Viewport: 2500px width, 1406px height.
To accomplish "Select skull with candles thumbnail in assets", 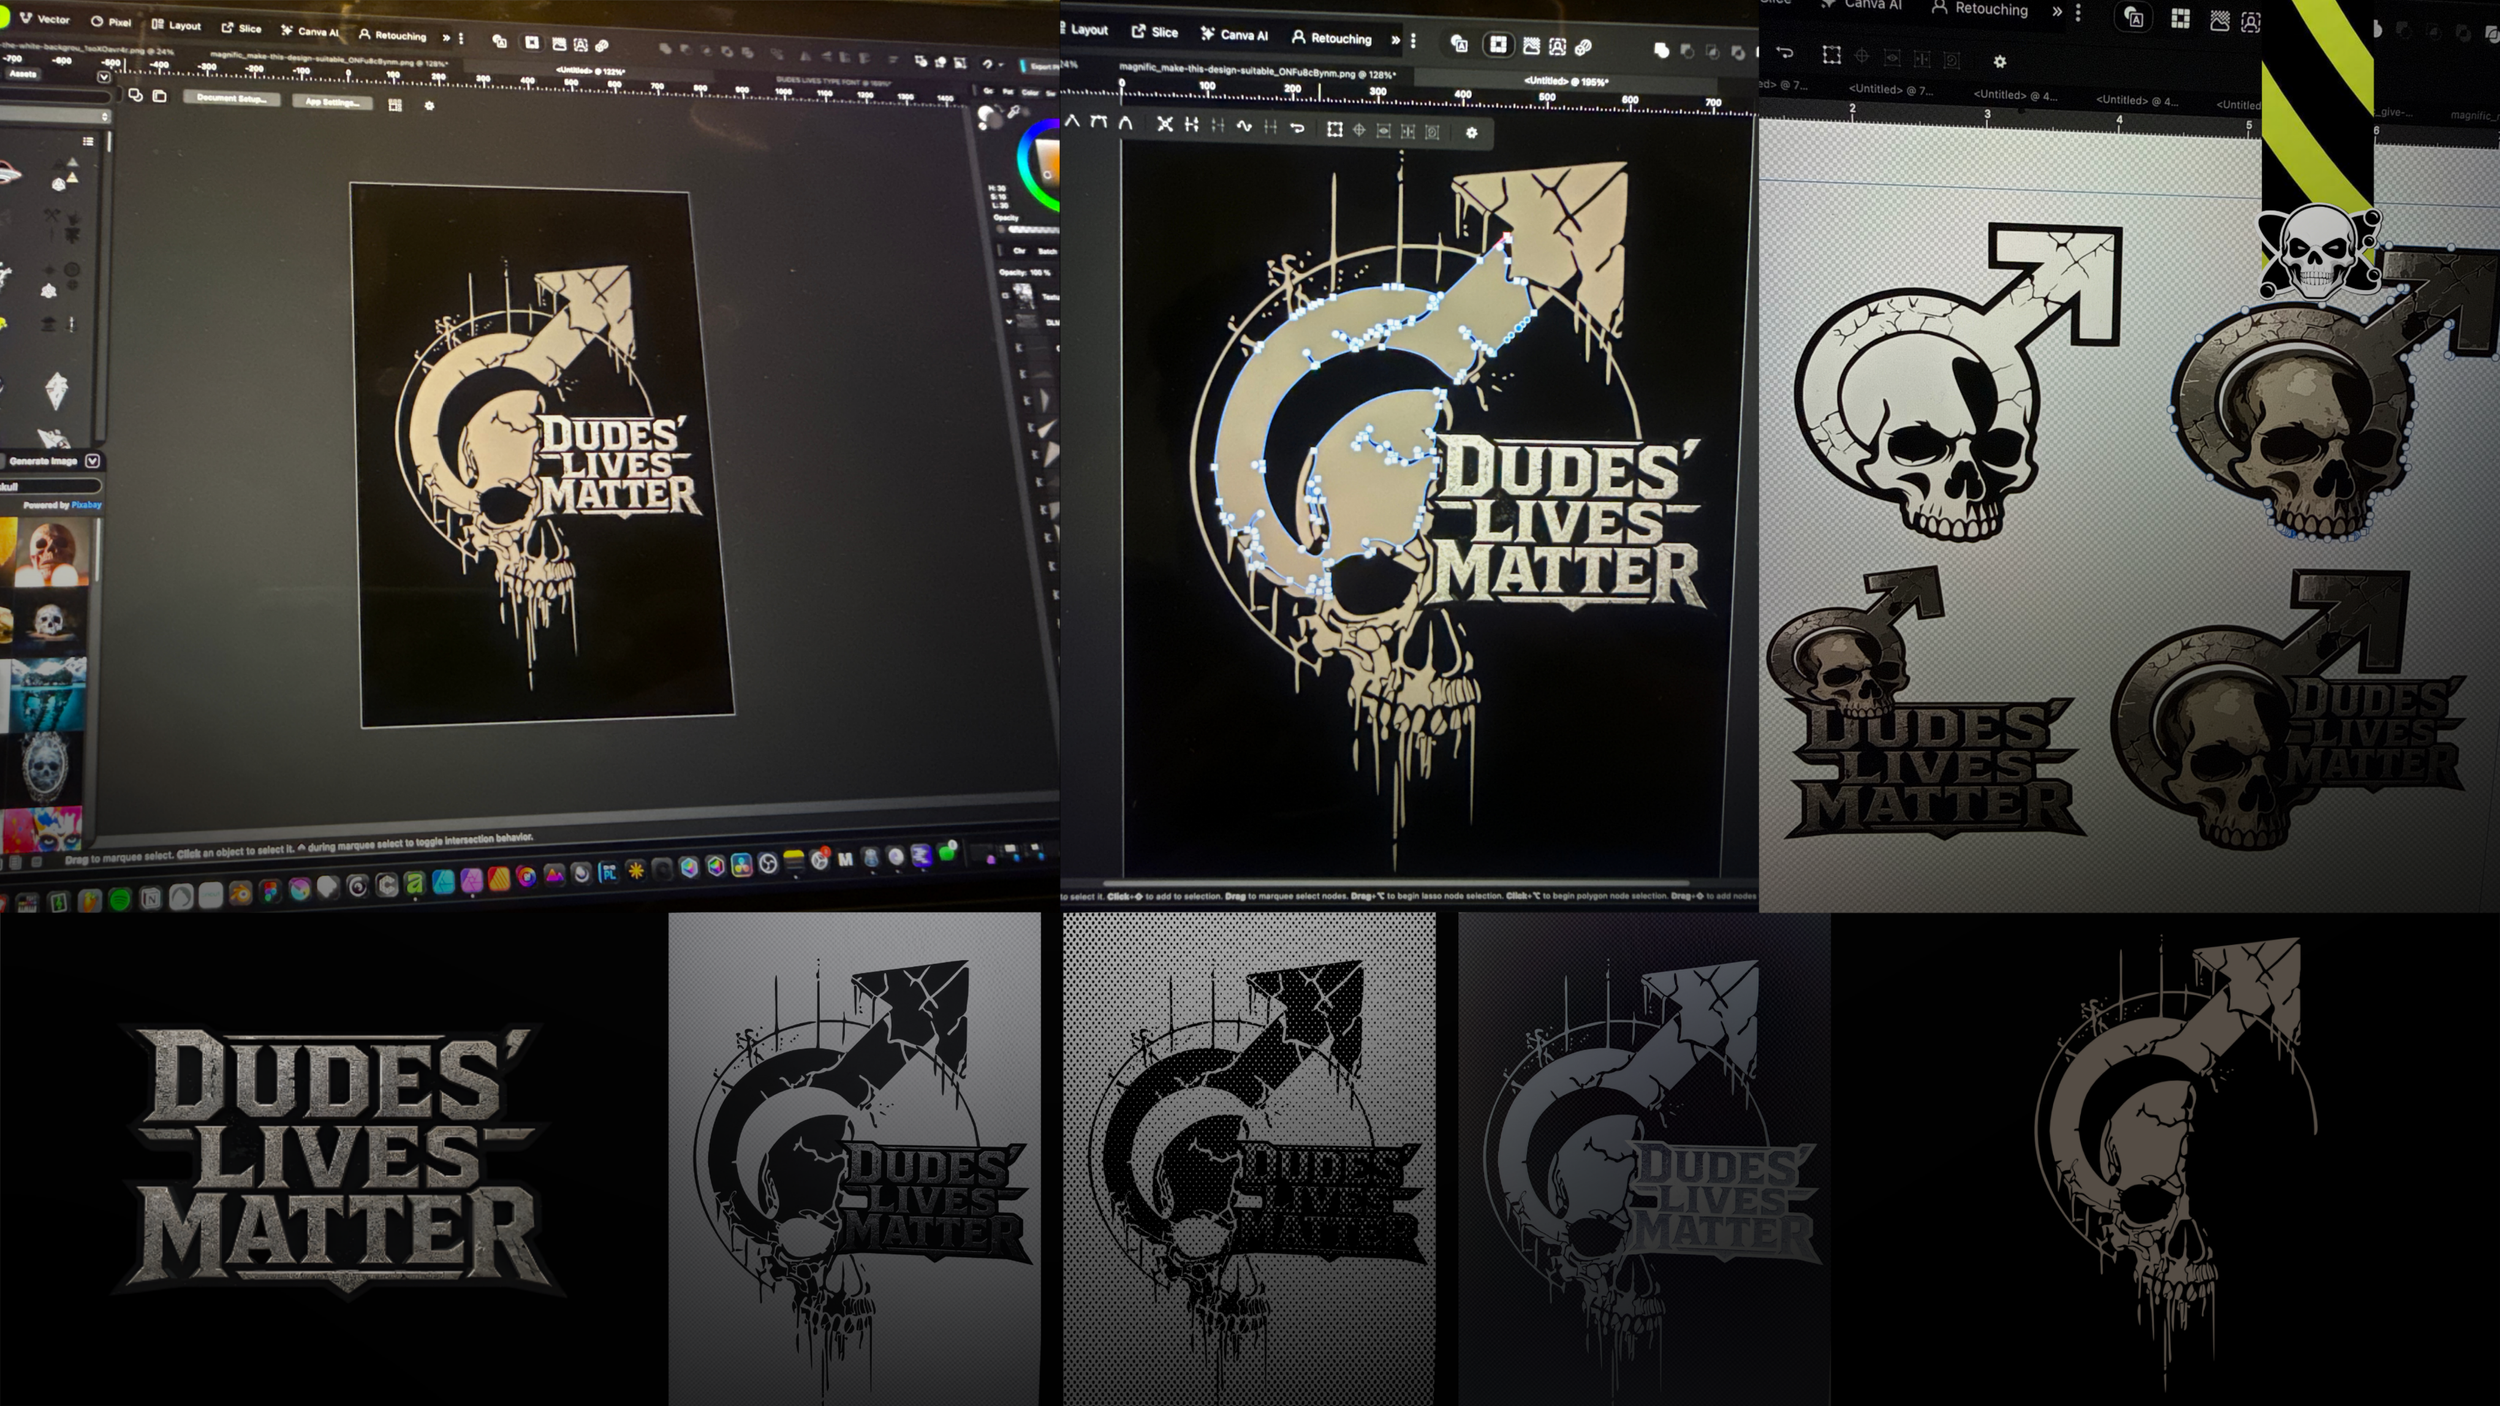I will coord(50,553).
